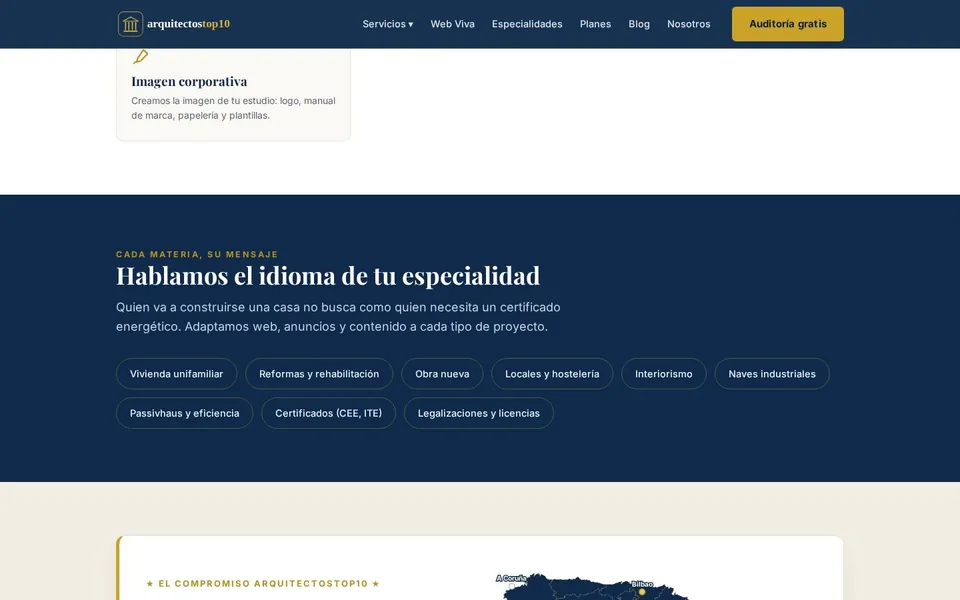Click the Imagen corporativa card title
This screenshot has height=600, width=960.
(189, 81)
